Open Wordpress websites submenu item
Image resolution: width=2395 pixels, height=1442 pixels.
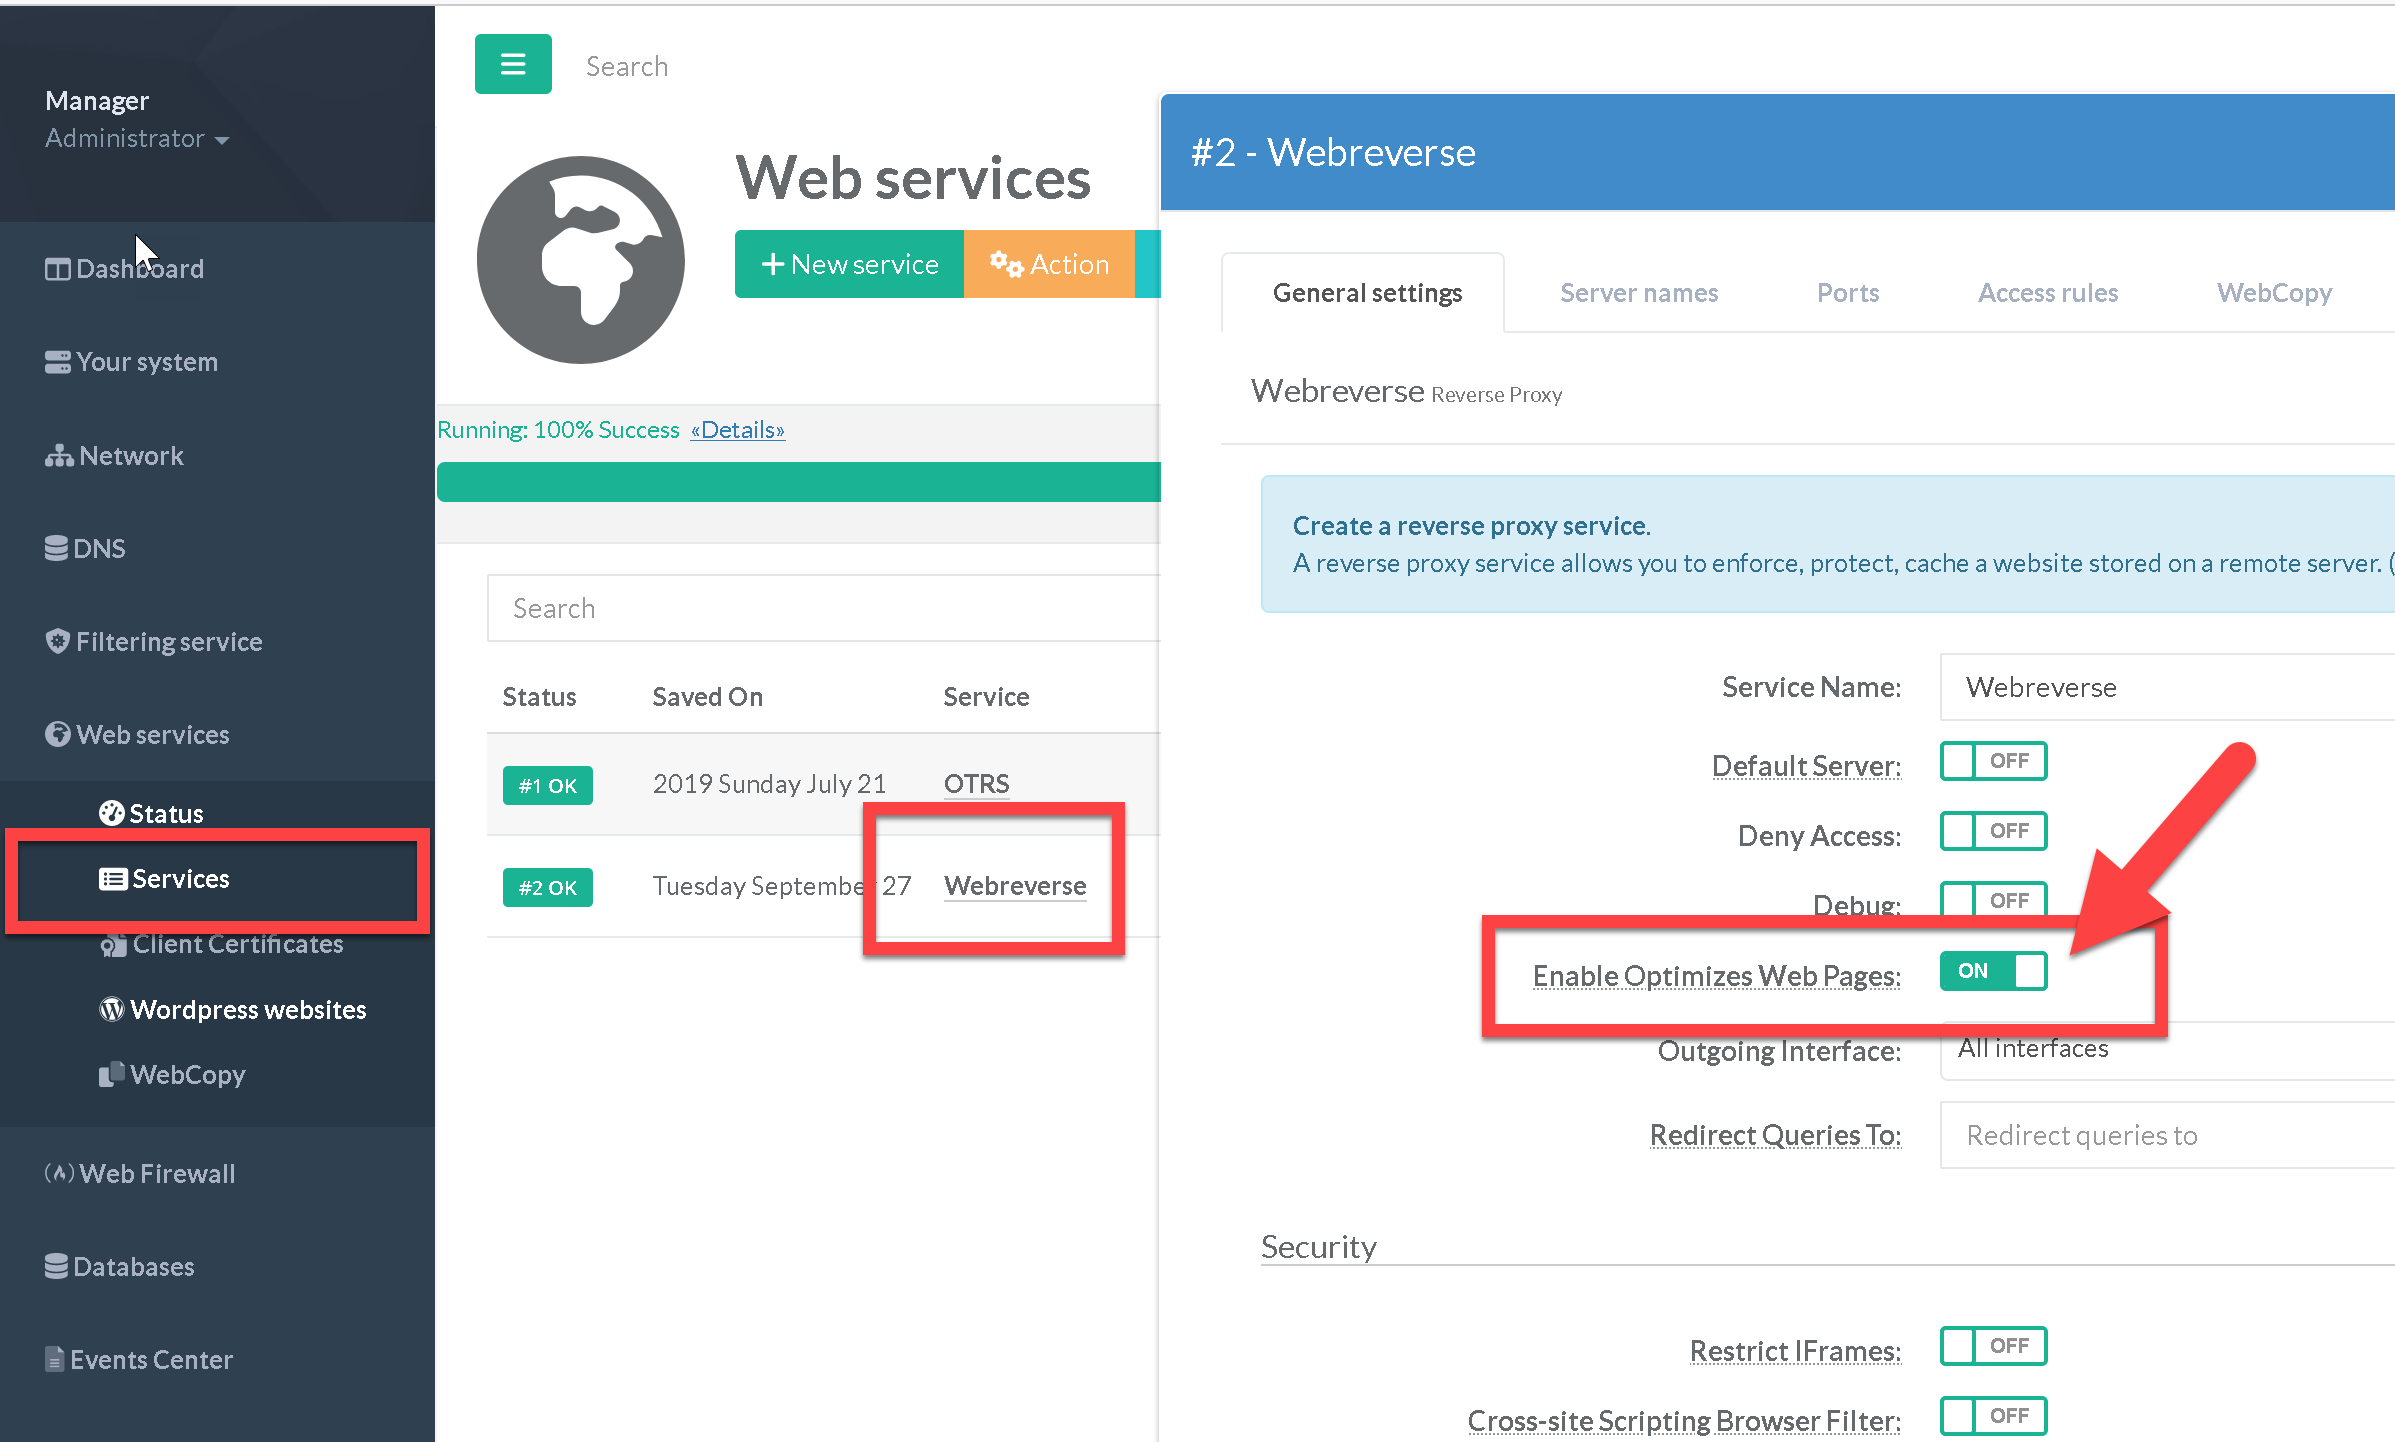[233, 1009]
